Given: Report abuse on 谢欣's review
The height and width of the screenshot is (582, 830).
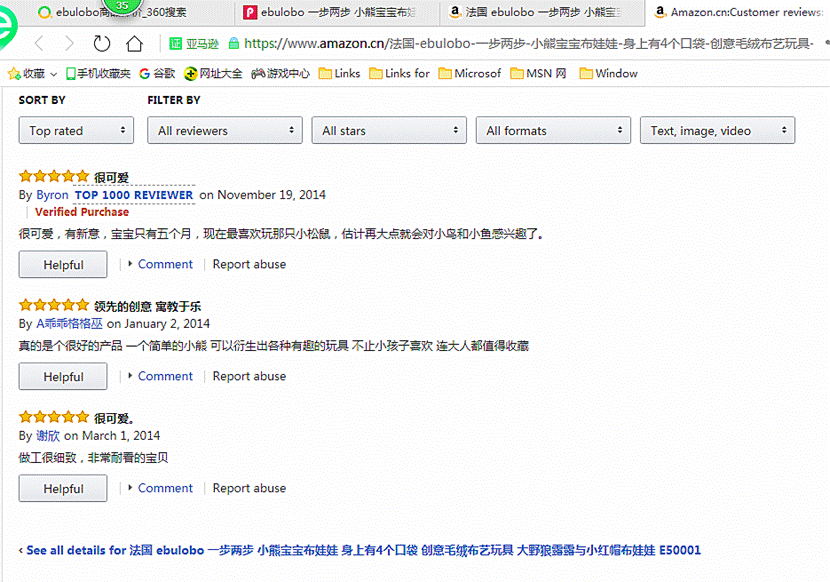Looking at the screenshot, I should tap(249, 488).
